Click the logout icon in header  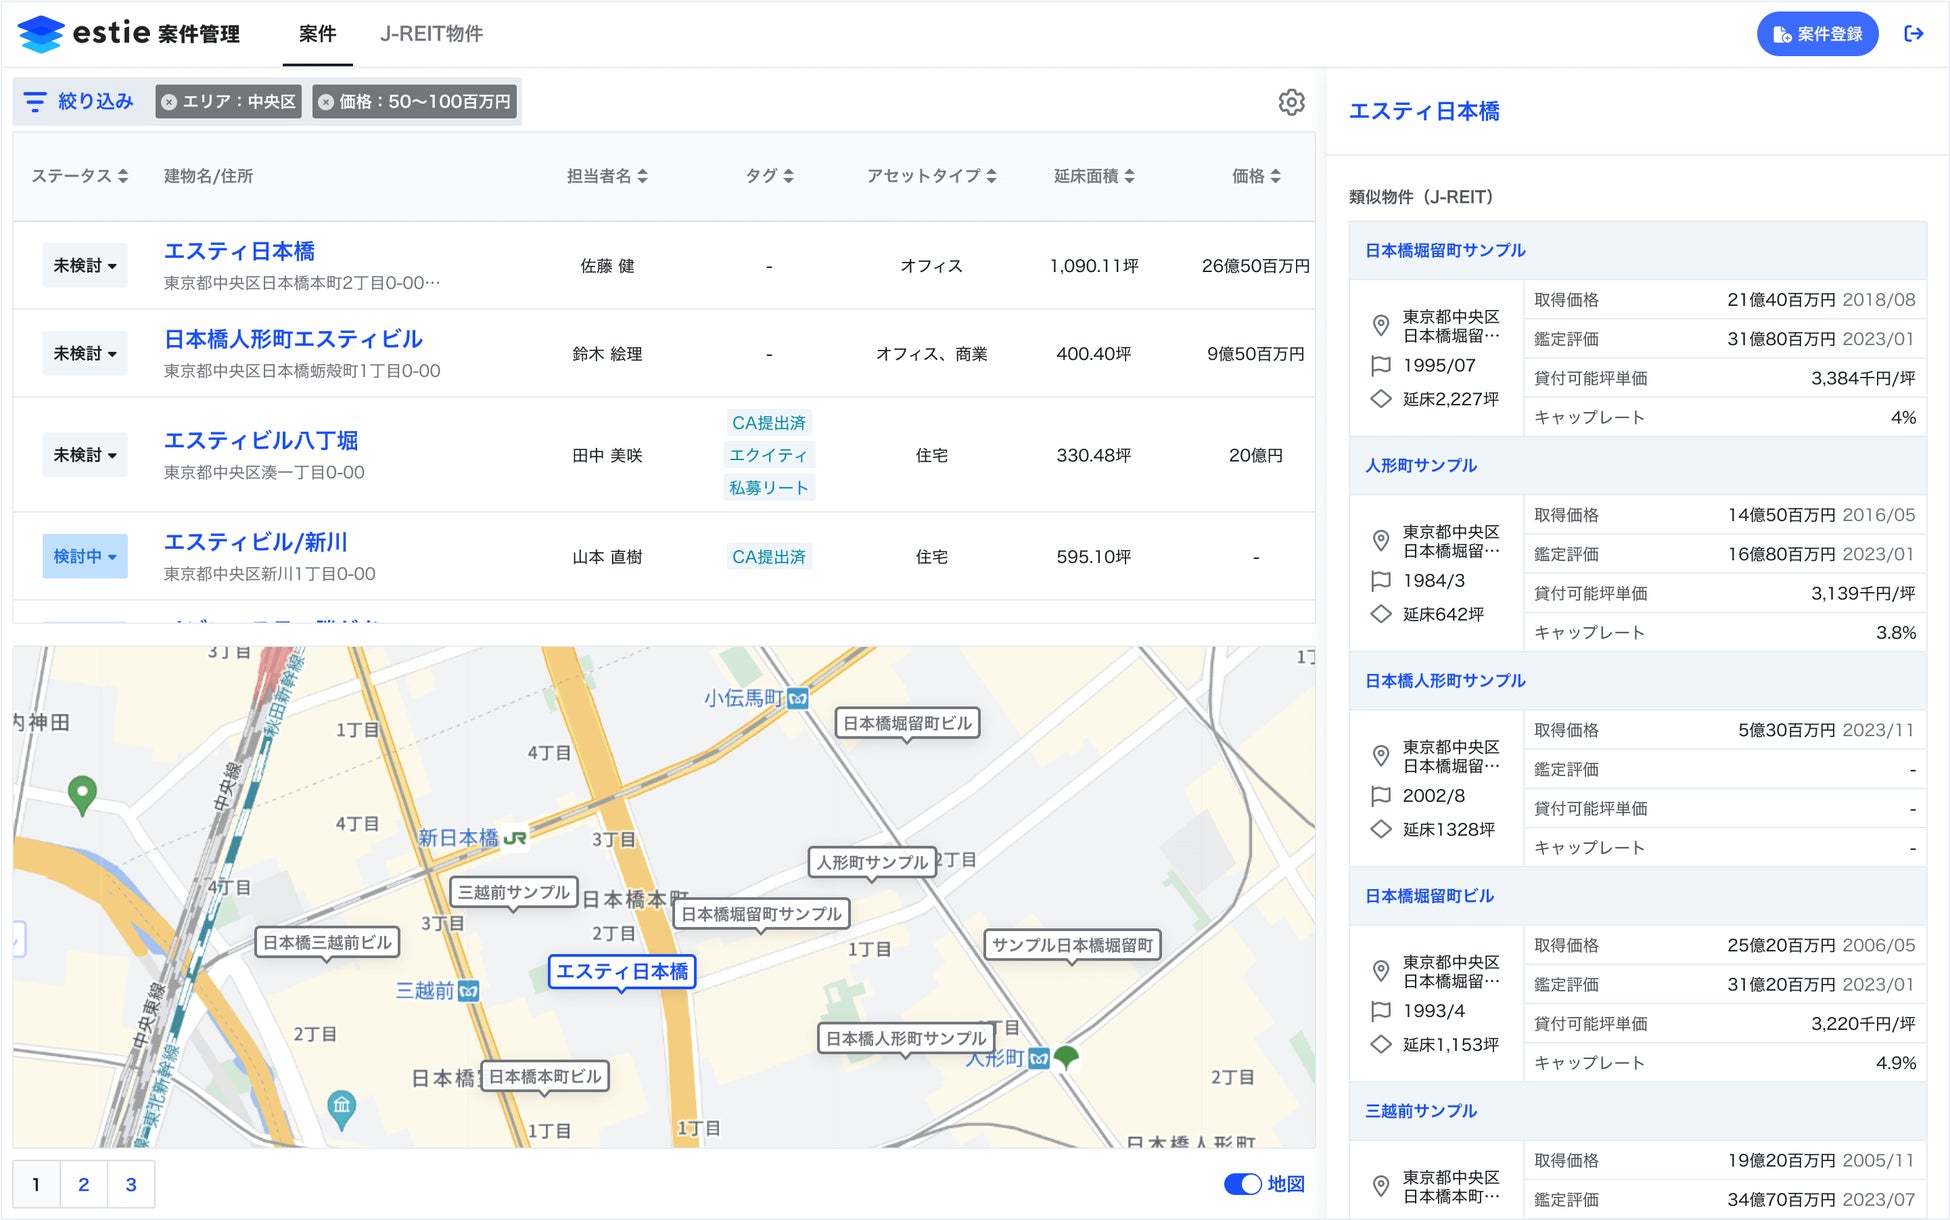click(1913, 34)
